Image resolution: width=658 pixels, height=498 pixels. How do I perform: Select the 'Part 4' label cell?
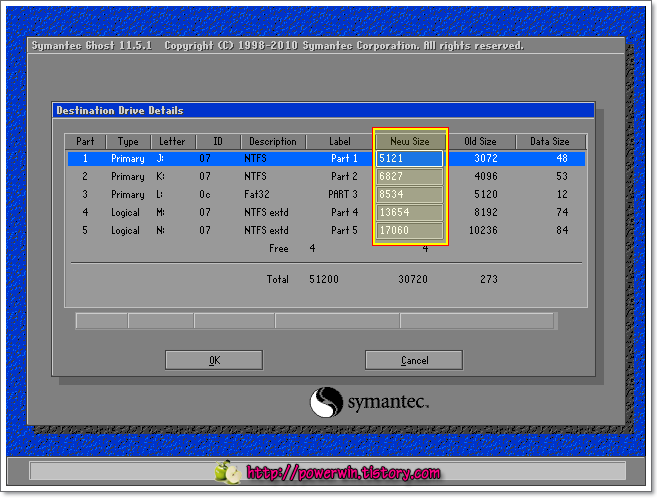click(344, 212)
